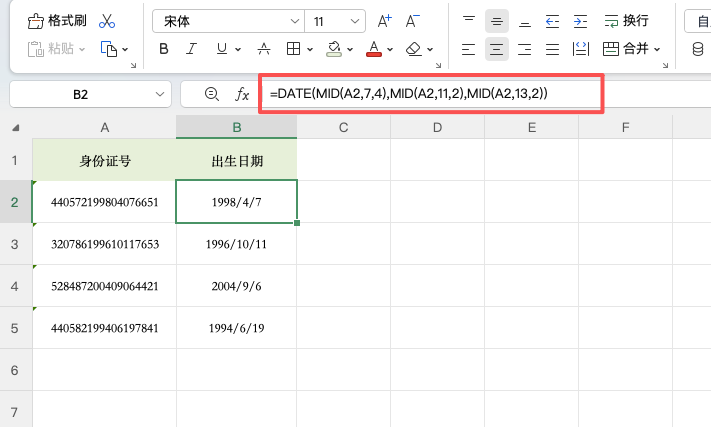Open the Copy options dropdown arrow

(125, 49)
